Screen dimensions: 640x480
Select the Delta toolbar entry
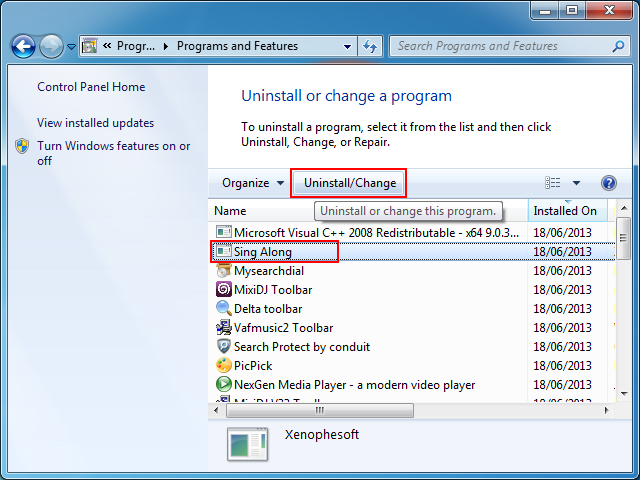pyautogui.click(x=412, y=309)
